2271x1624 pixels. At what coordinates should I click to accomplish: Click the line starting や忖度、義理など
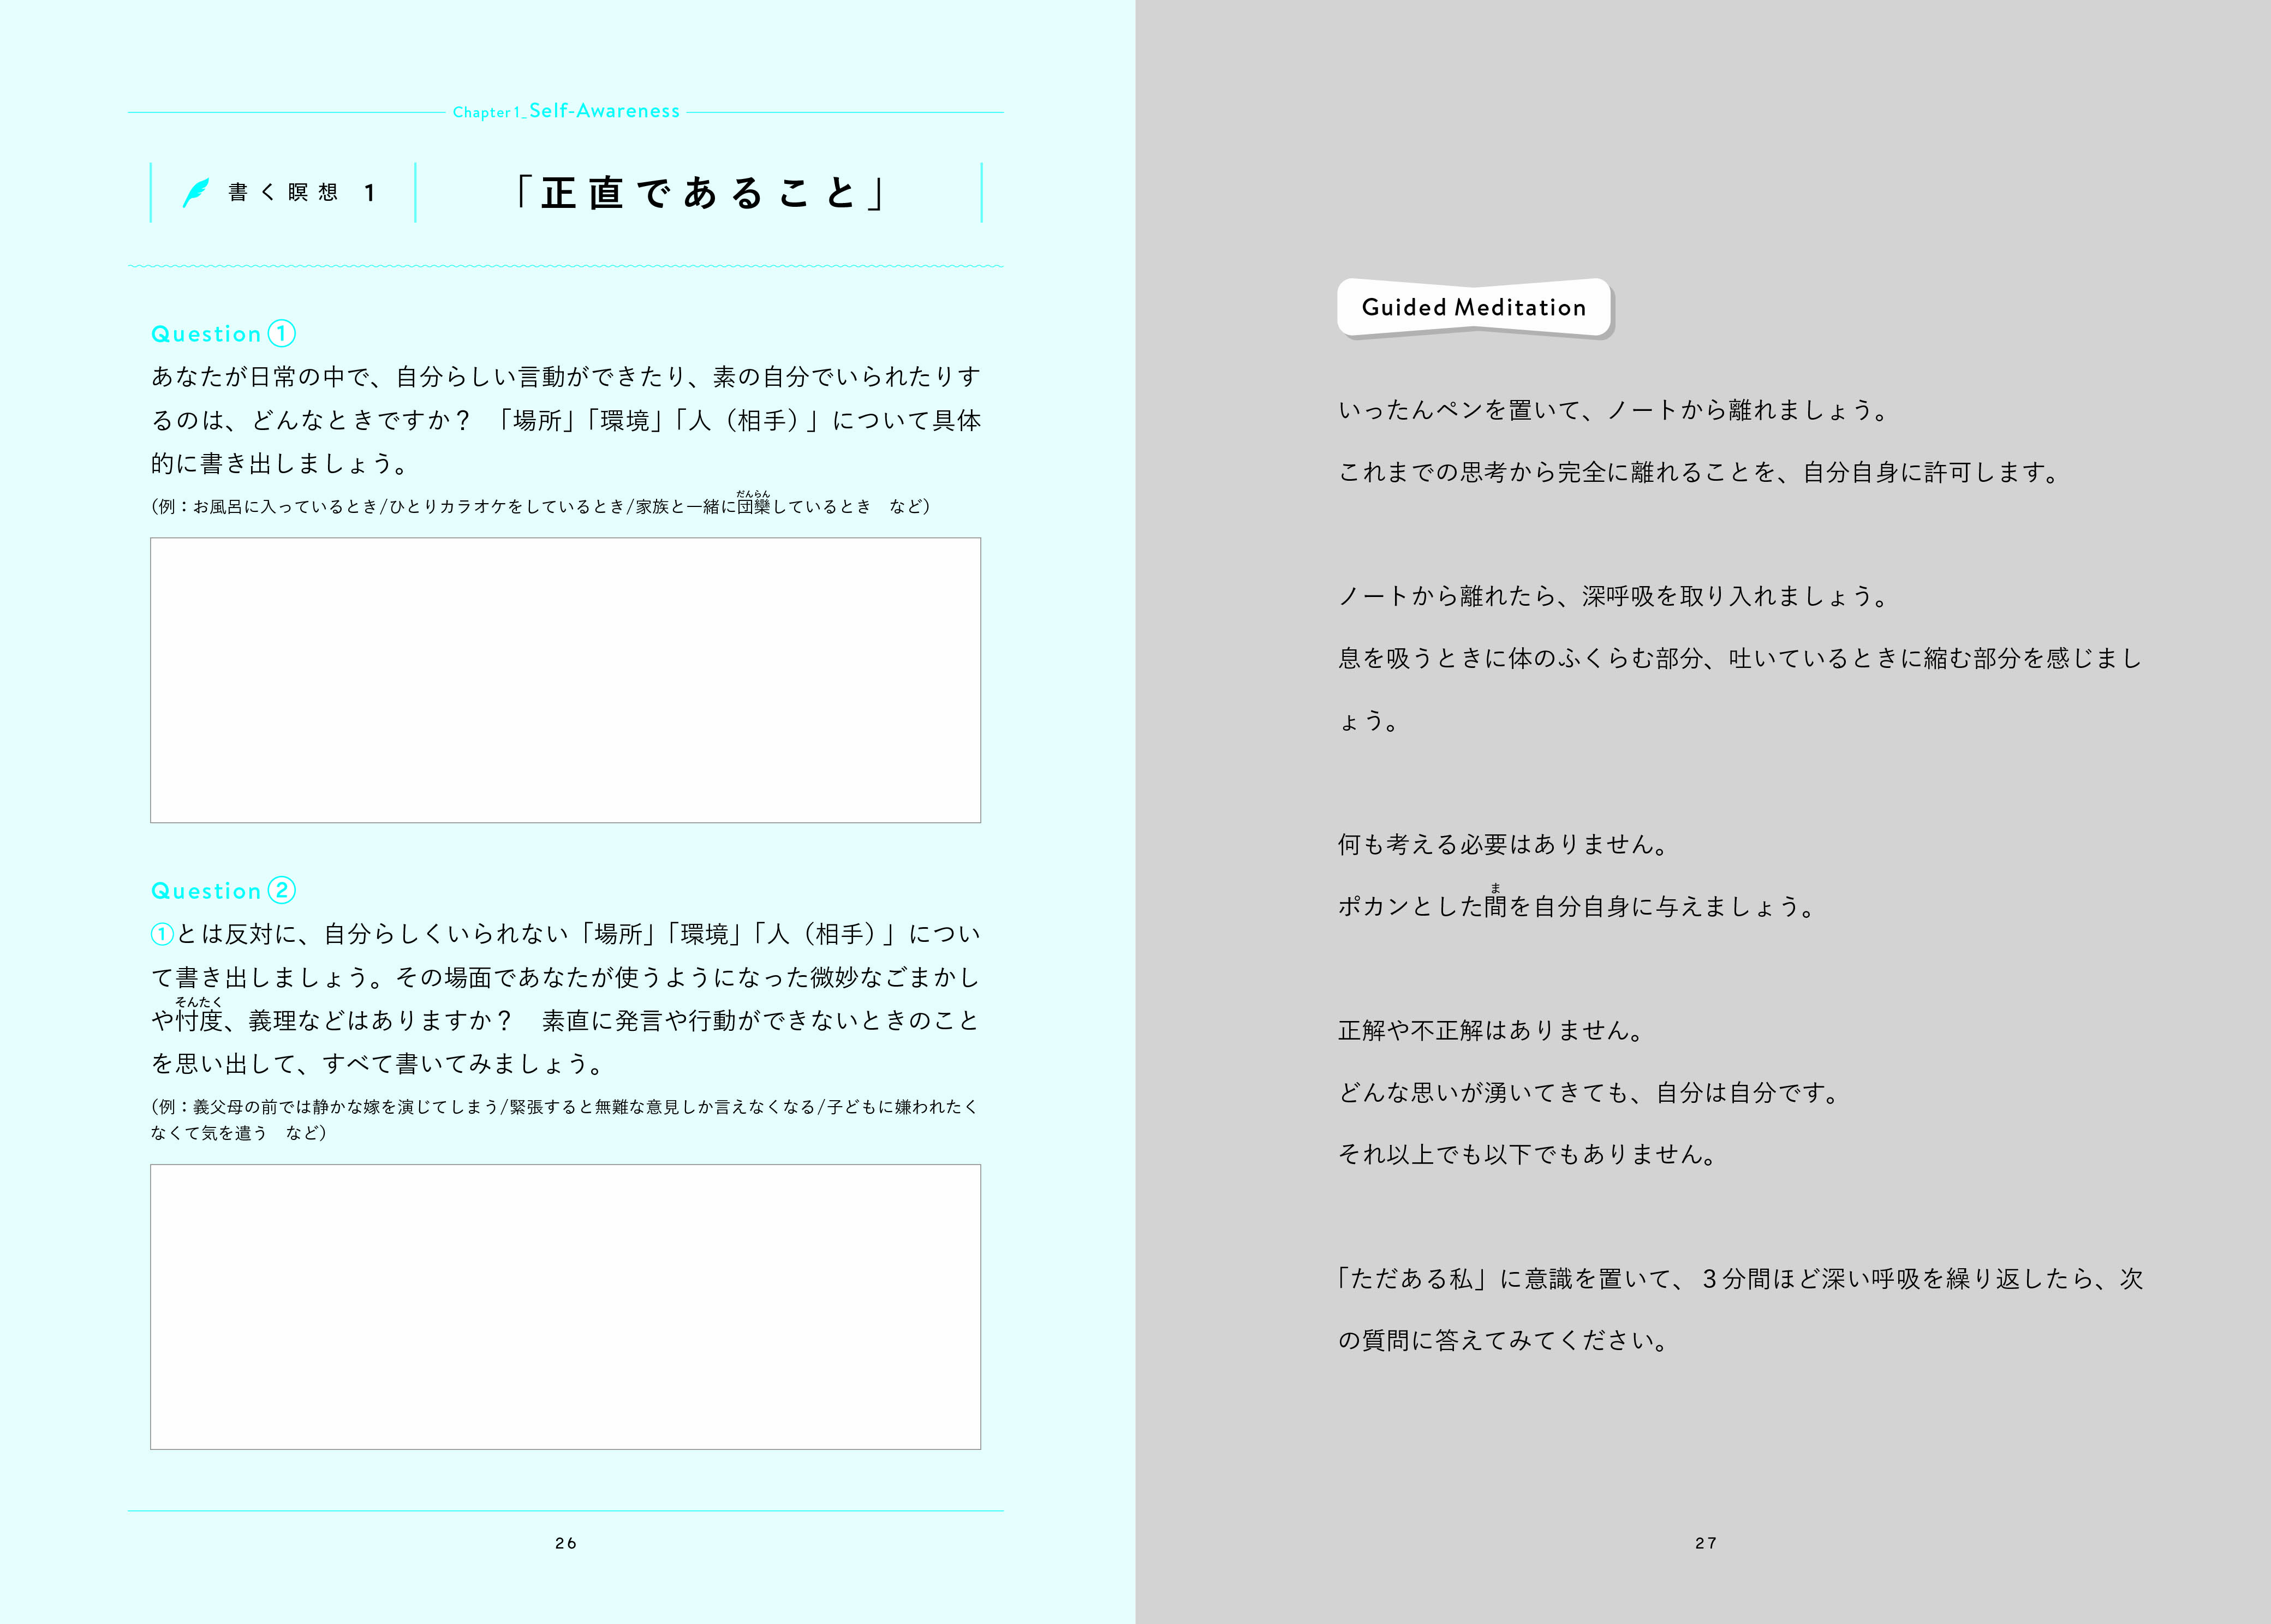[566, 1020]
